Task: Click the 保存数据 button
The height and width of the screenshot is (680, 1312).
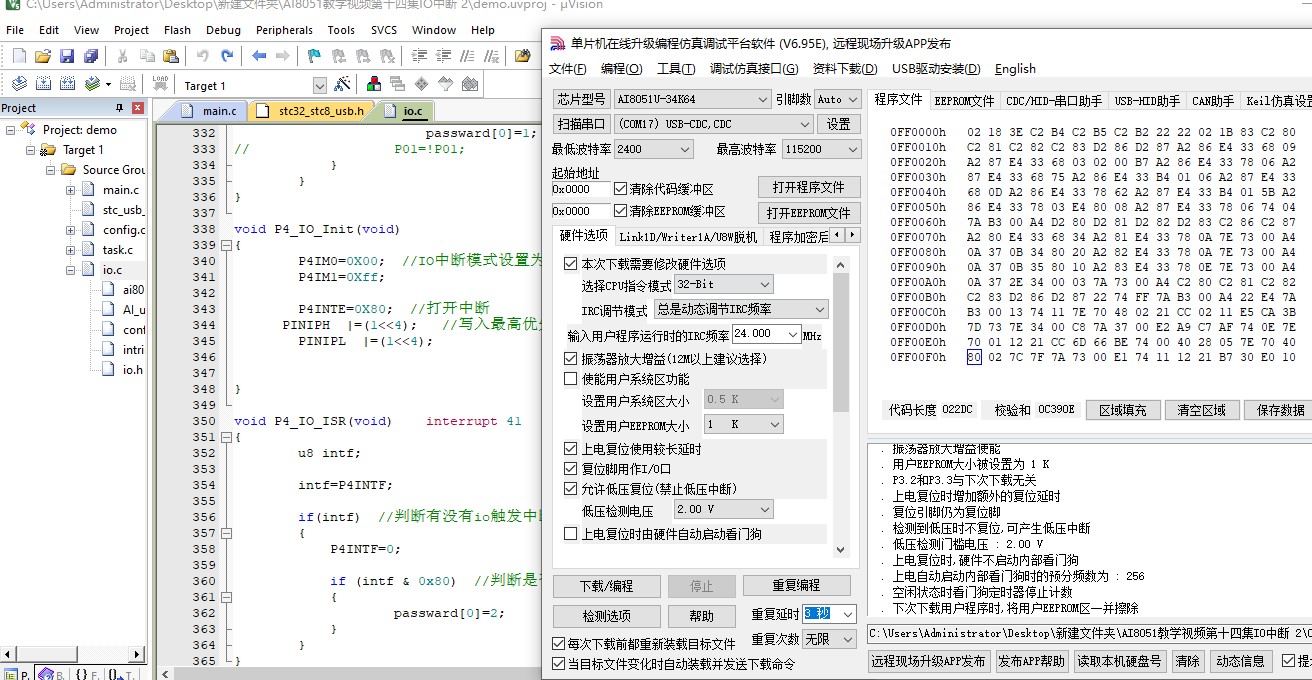Action: point(1281,410)
